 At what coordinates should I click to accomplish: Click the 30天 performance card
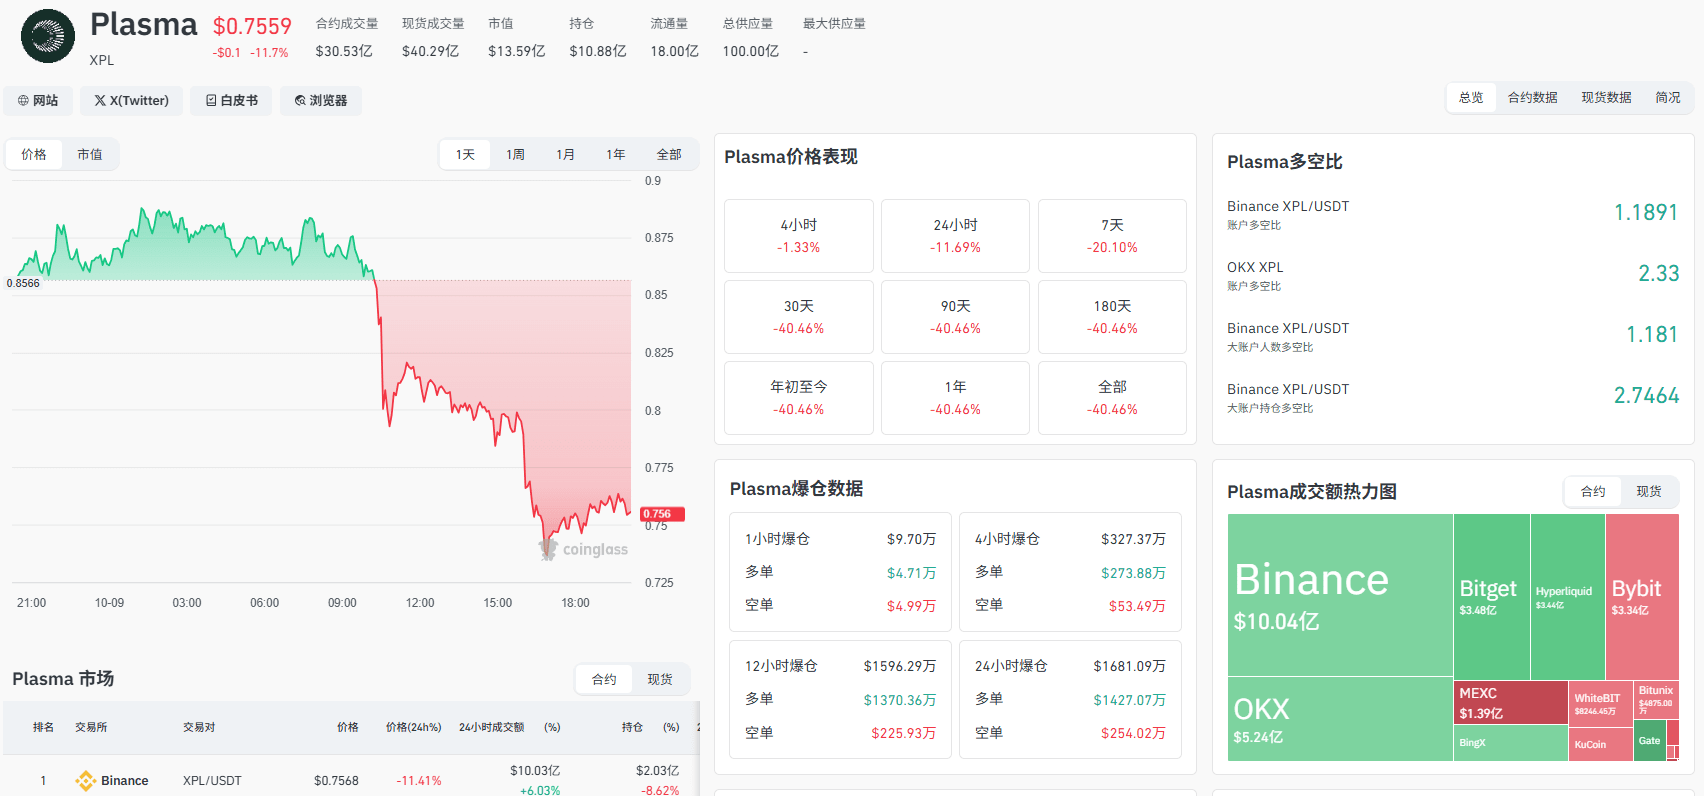pyautogui.click(x=799, y=317)
